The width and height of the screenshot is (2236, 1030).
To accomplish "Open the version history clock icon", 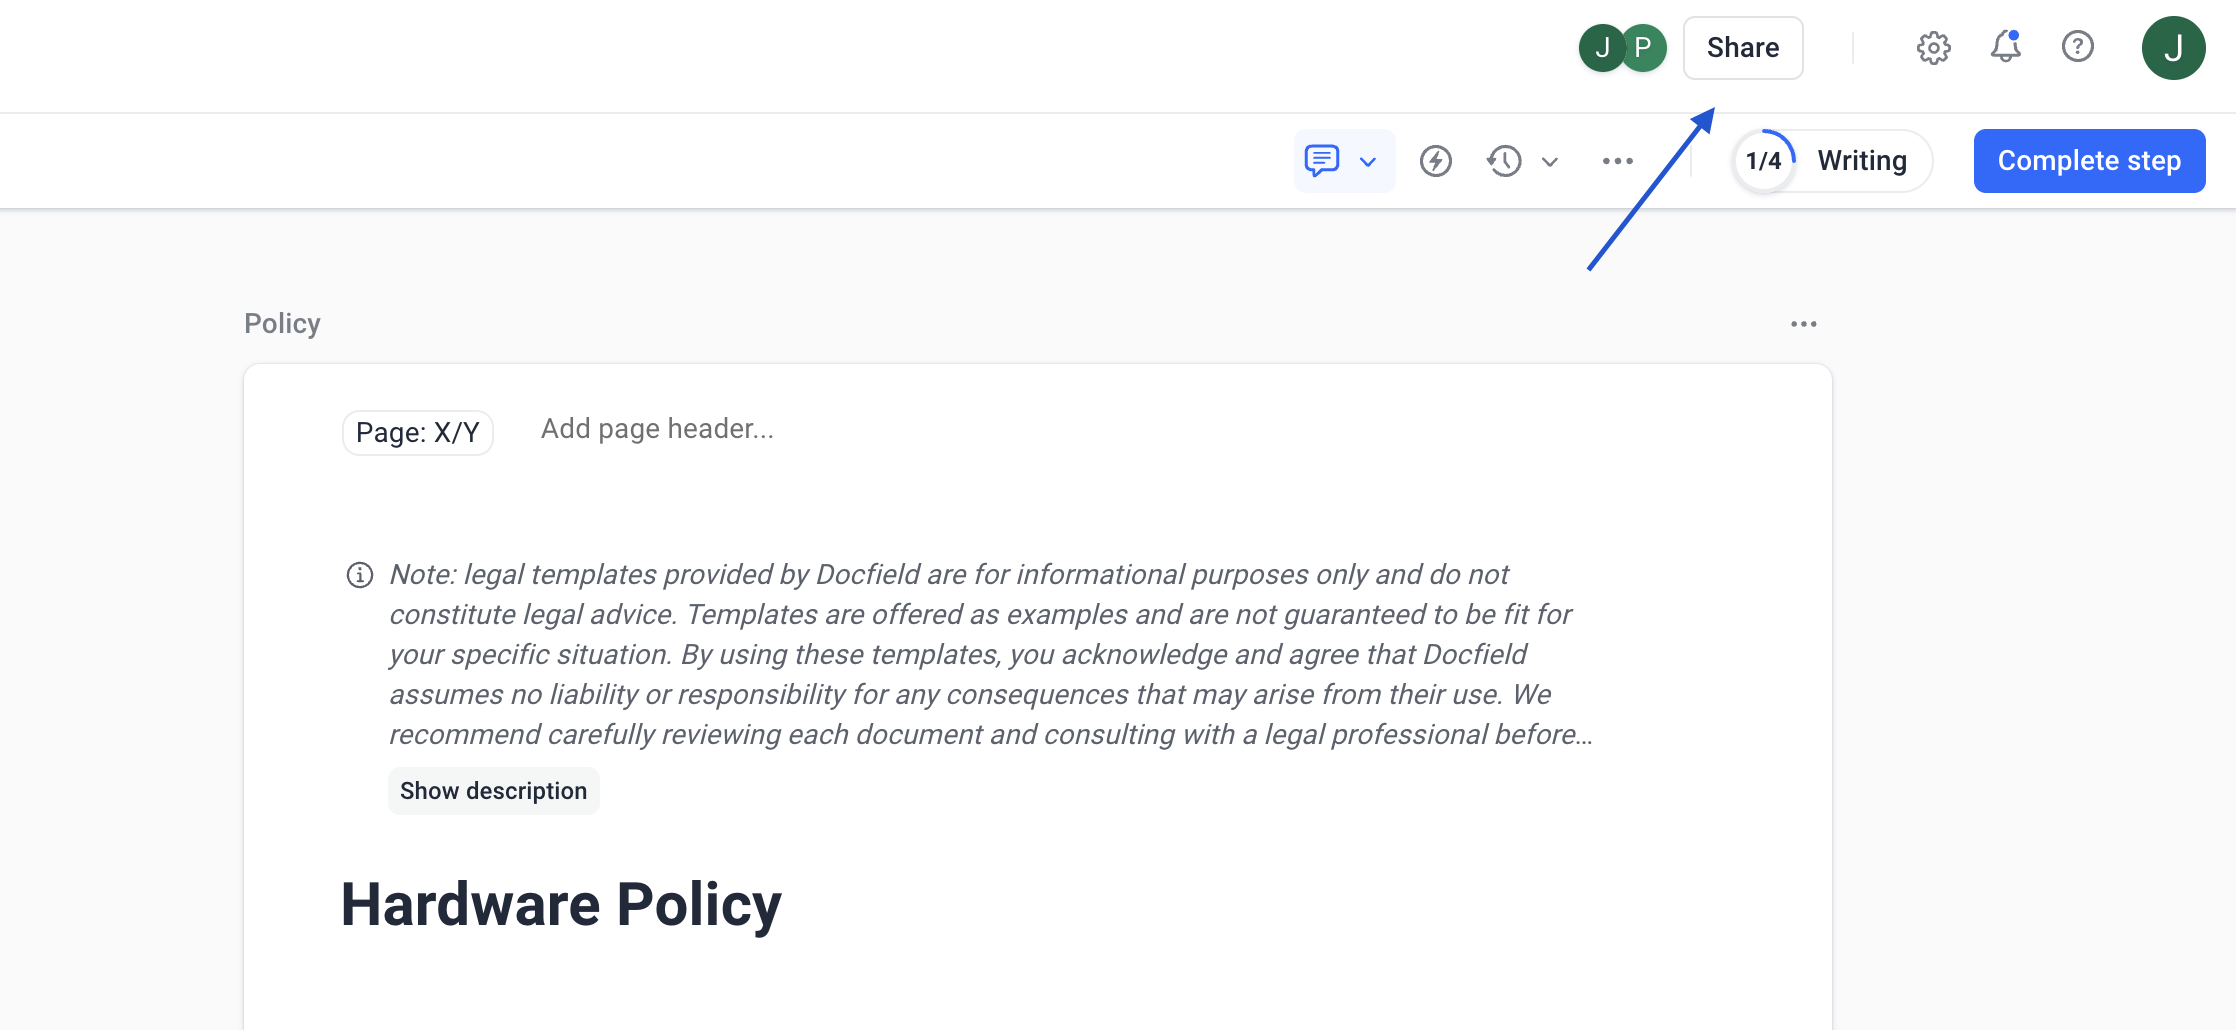I will coord(1504,161).
